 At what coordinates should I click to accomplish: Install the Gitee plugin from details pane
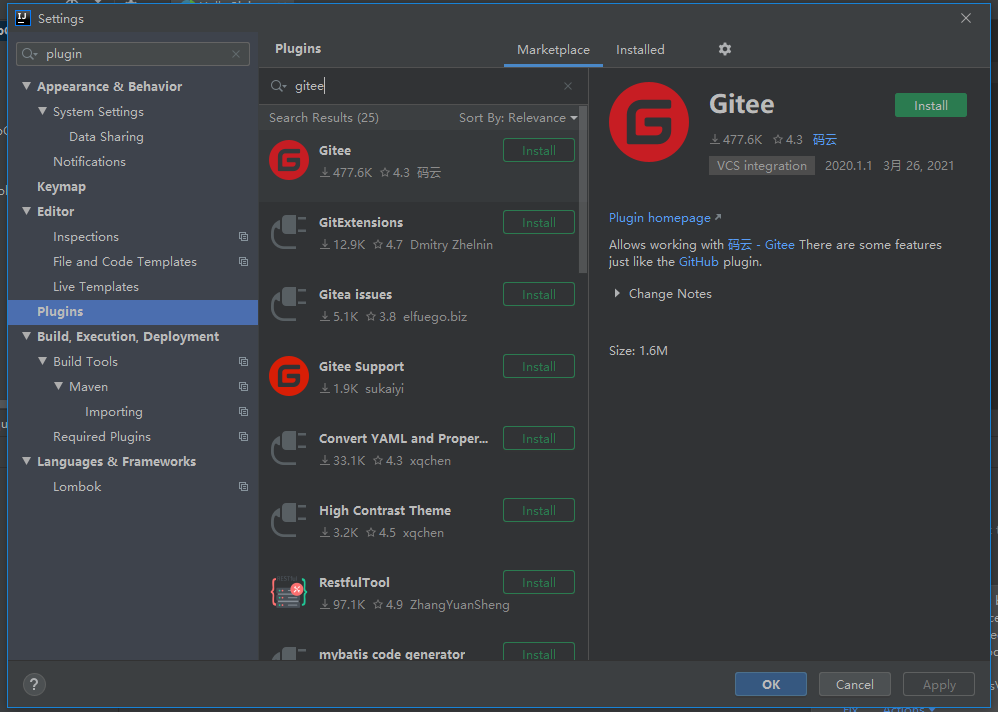tap(931, 106)
